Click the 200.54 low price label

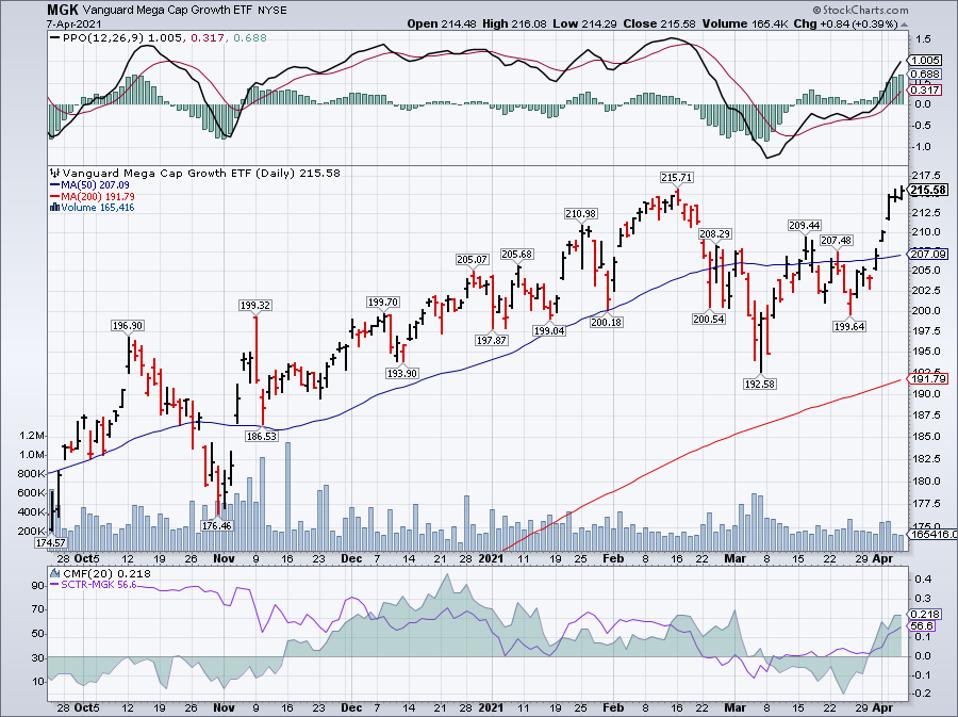click(x=709, y=318)
